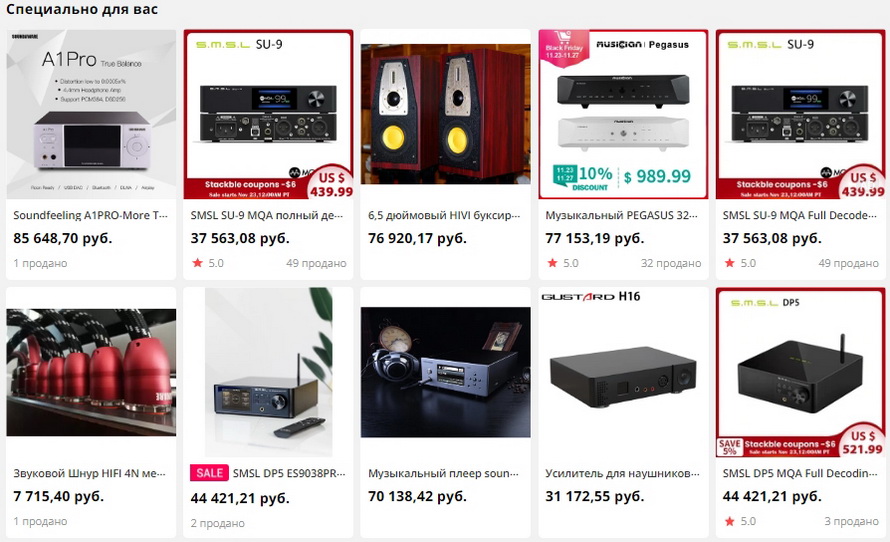Open the Звуковой Шнур HIFI 4N title
The height and width of the screenshot is (542, 890).
pyautogui.click(x=90, y=473)
